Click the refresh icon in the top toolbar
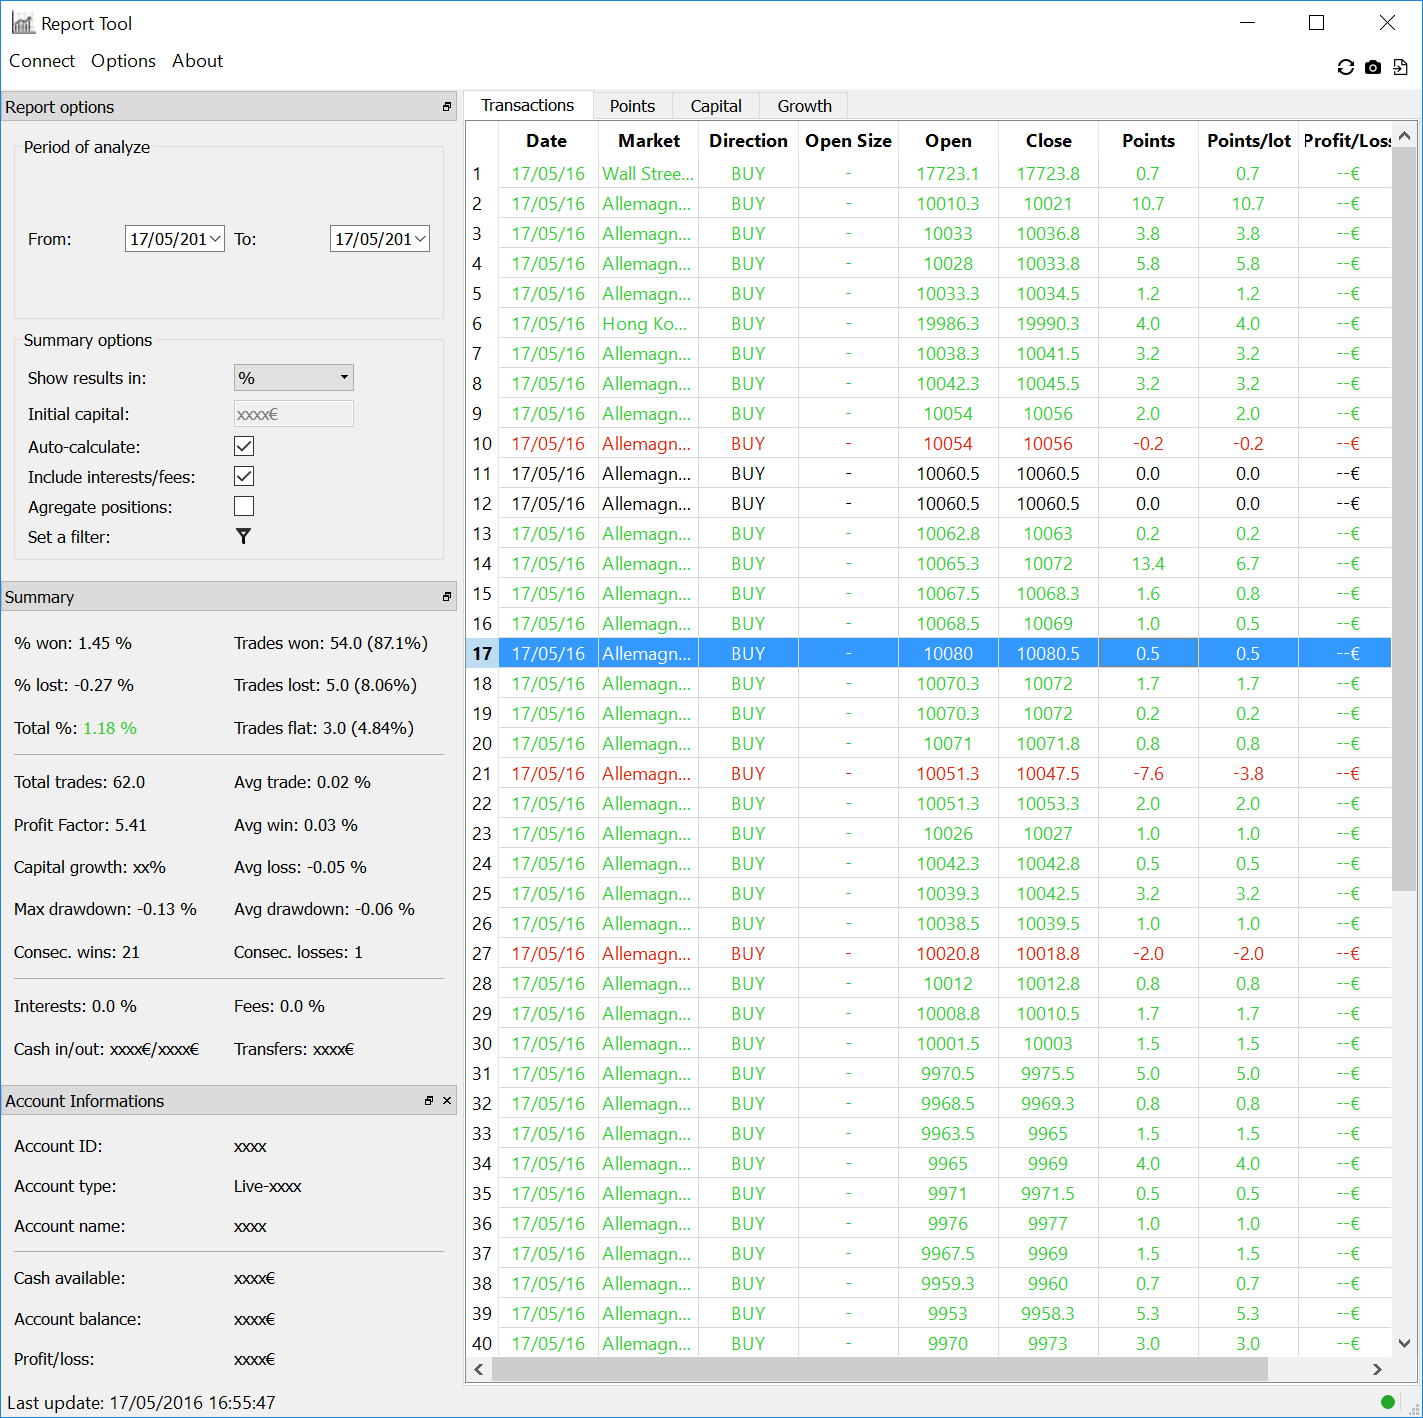The image size is (1423, 1418). [1346, 67]
